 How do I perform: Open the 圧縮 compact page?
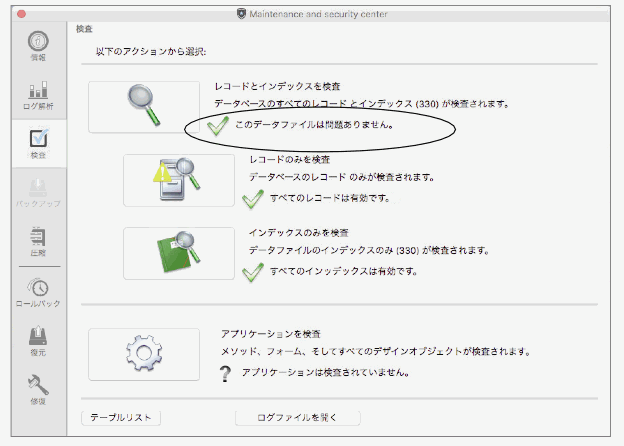tap(38, 241)
